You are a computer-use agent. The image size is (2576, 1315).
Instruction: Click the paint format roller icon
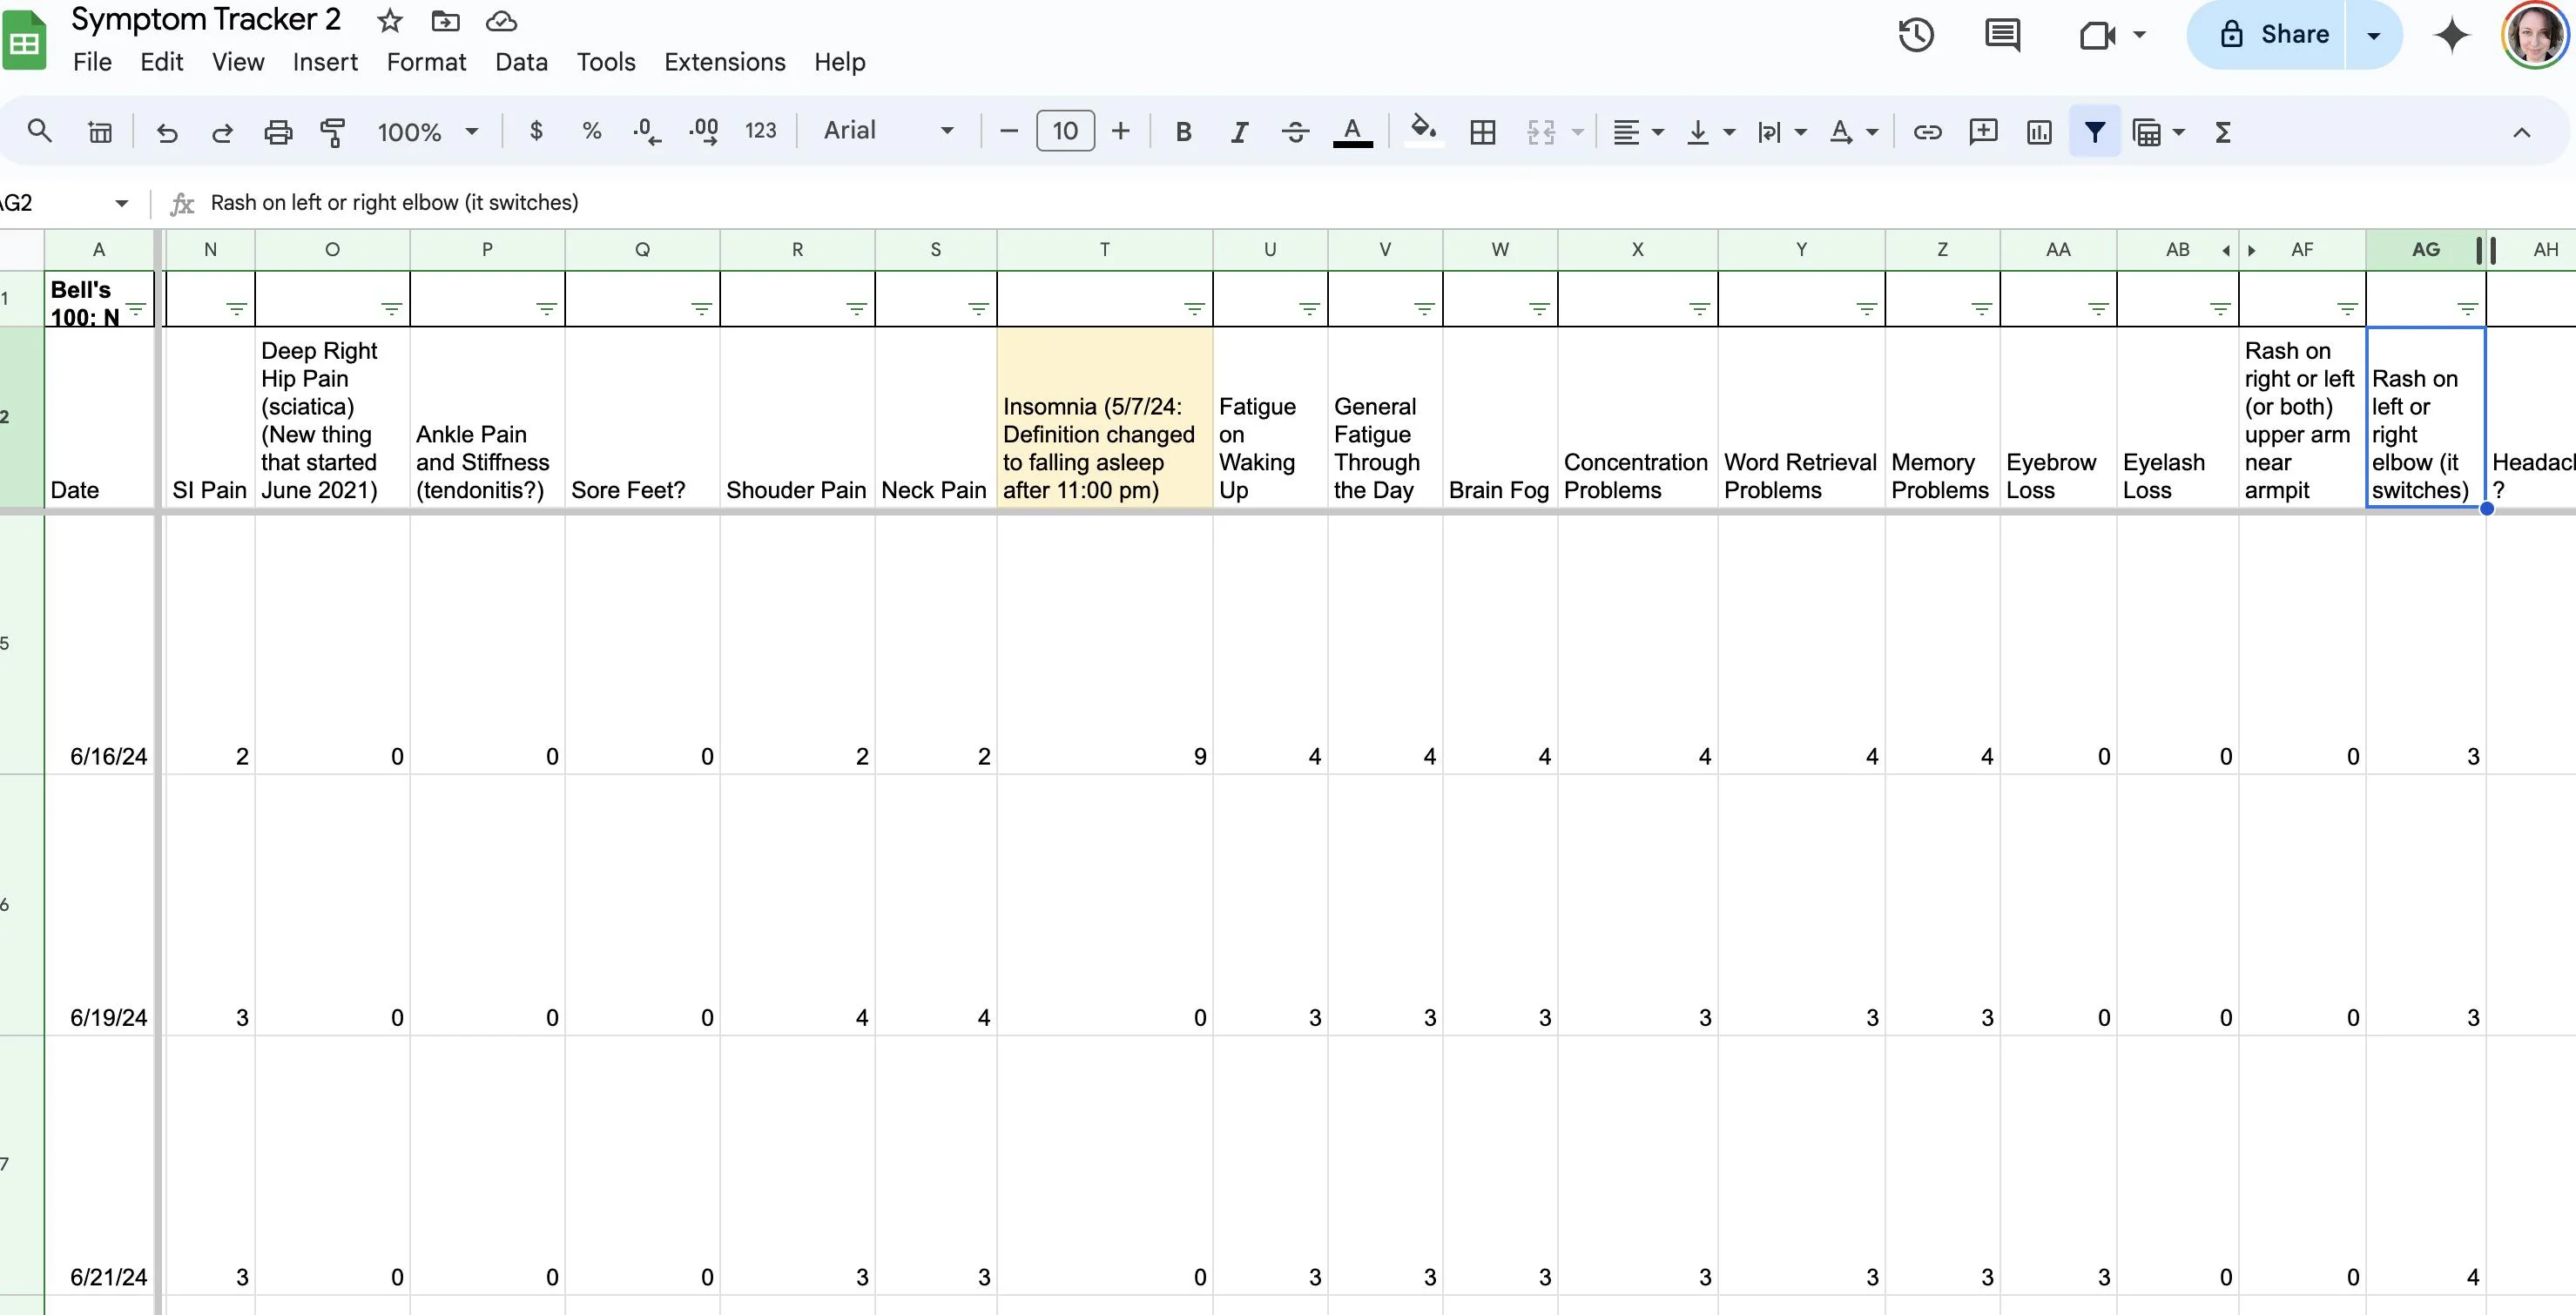pos(332,131)
